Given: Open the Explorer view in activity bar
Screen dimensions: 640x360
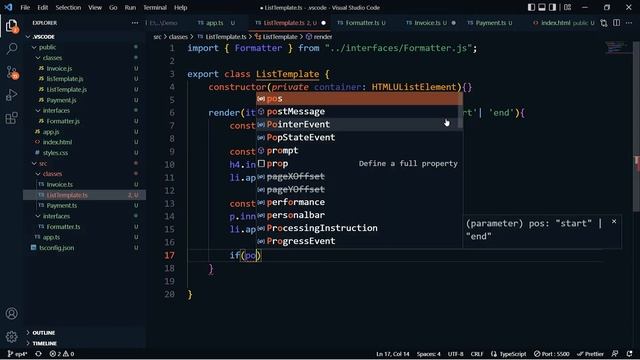Looking at the screenshot, I should (11, 26).
